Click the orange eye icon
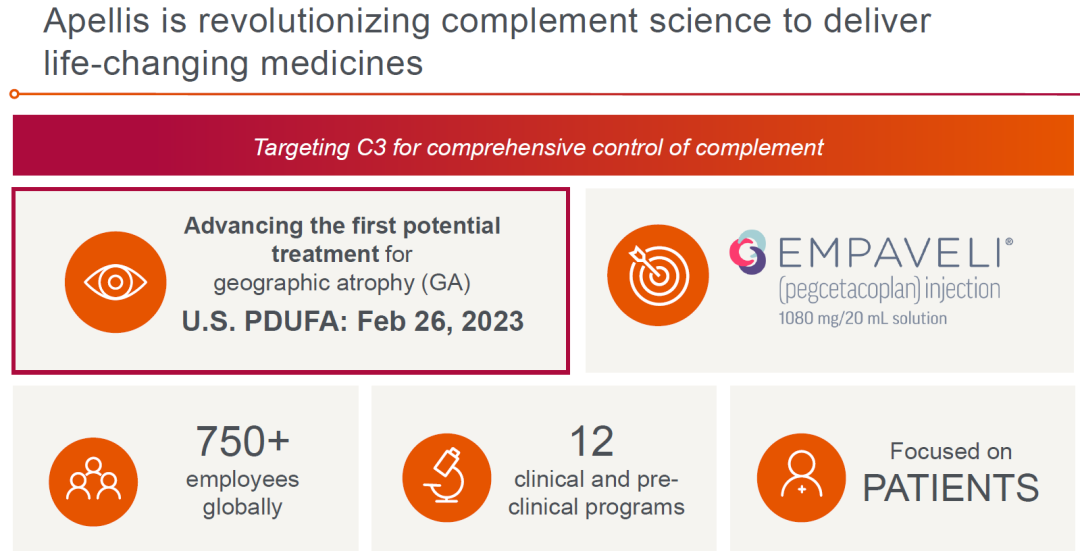The width and height of the screenshot is (1080, 551). point(116,282)
